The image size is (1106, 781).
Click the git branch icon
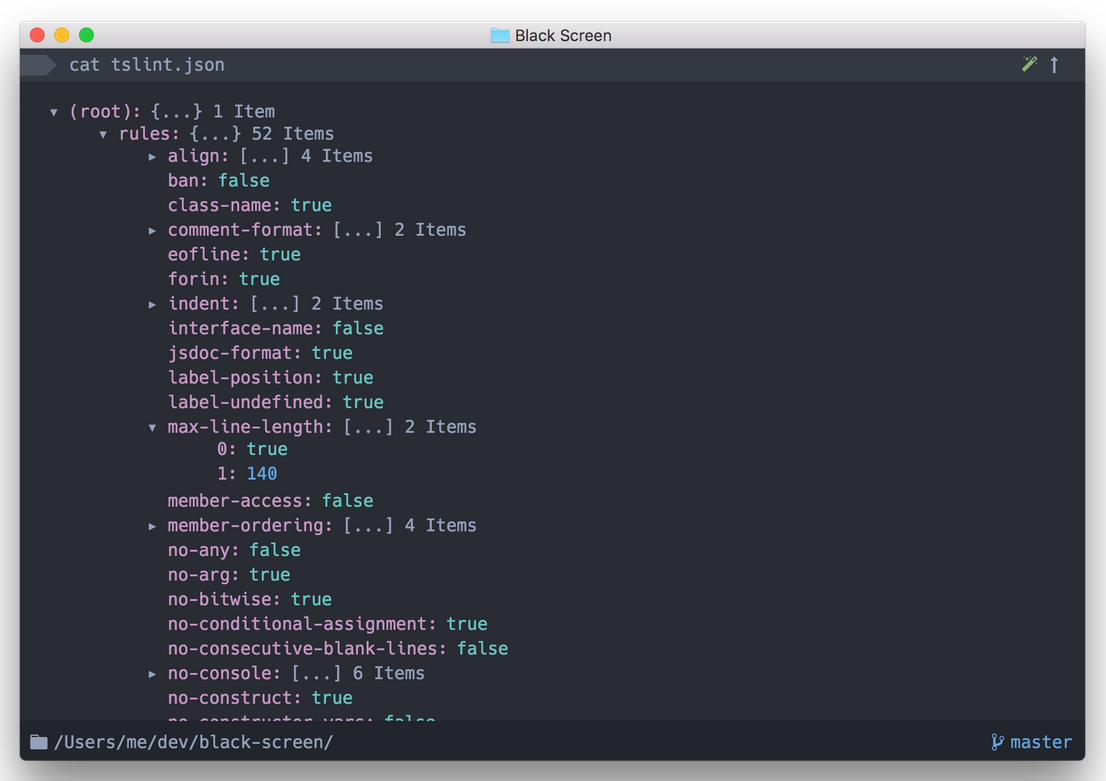(997, 742)
